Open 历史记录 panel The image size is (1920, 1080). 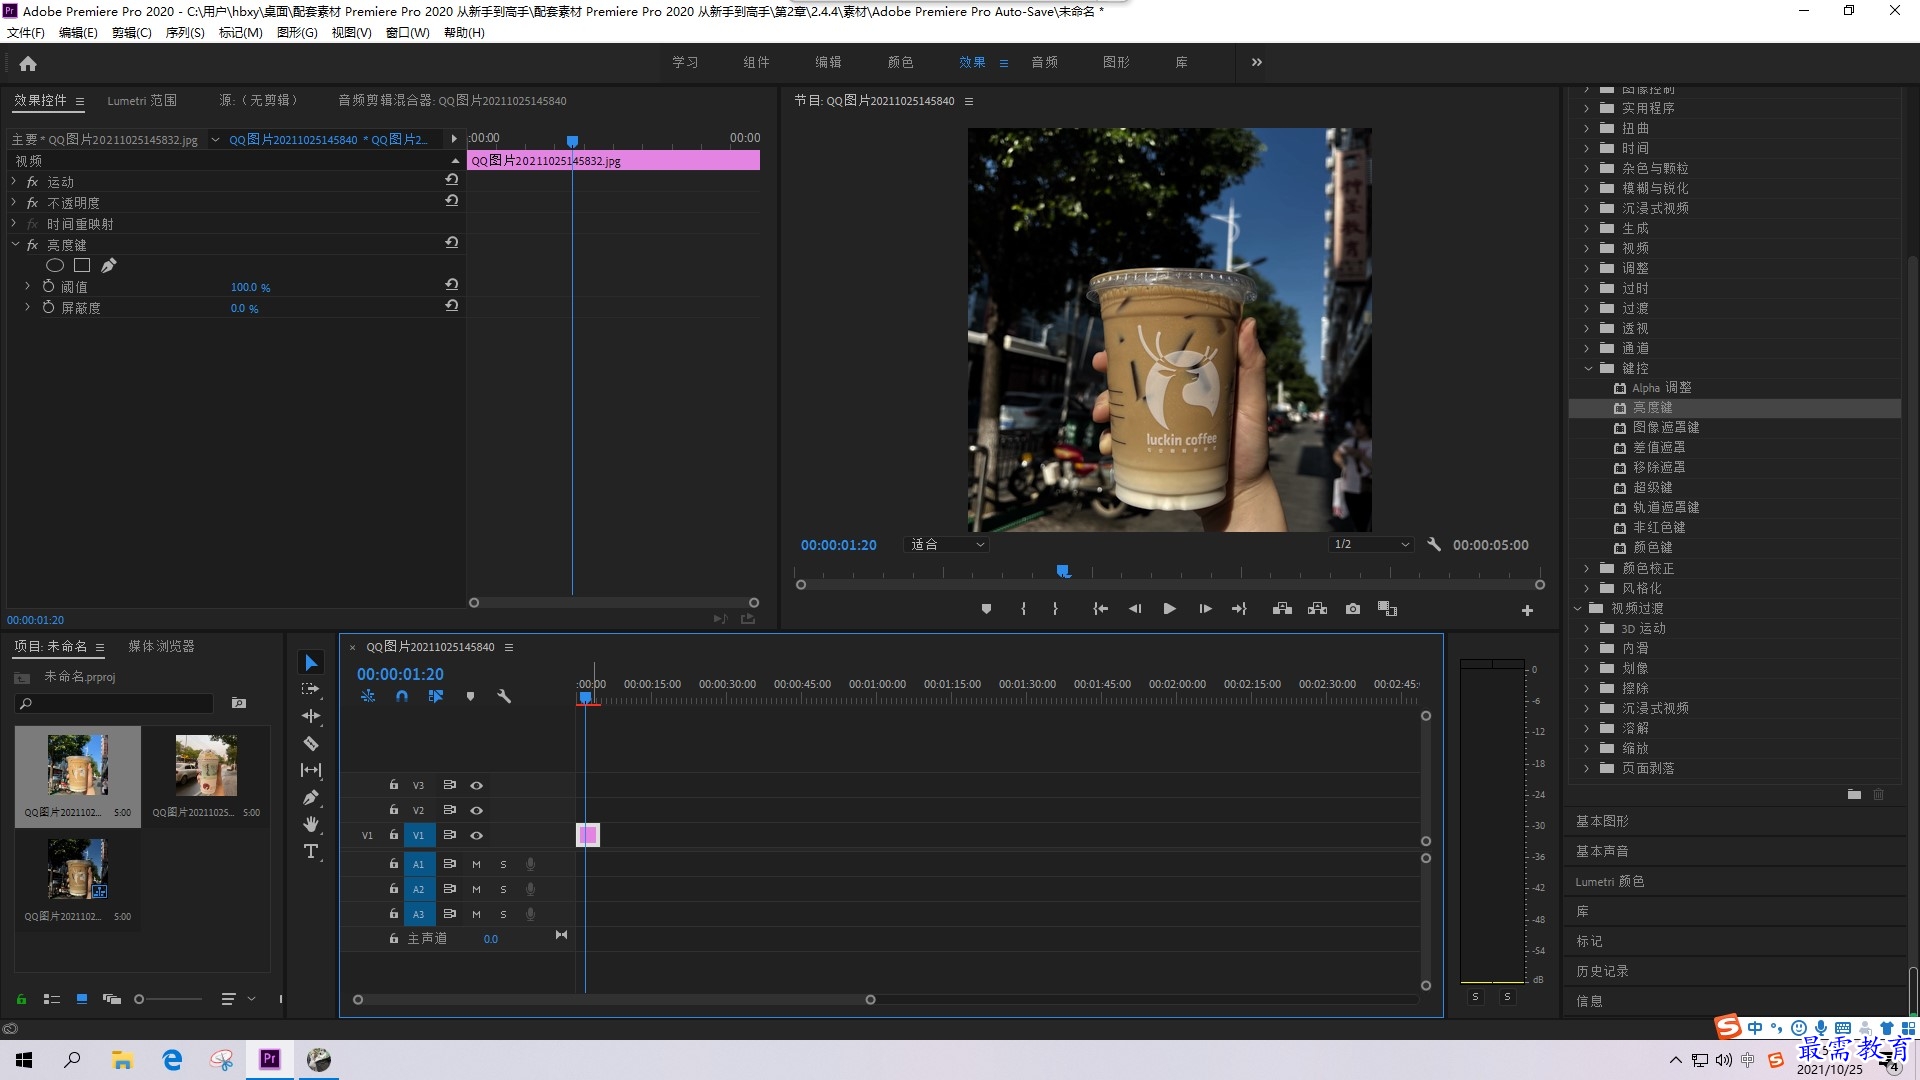(x=1602, y=971)
